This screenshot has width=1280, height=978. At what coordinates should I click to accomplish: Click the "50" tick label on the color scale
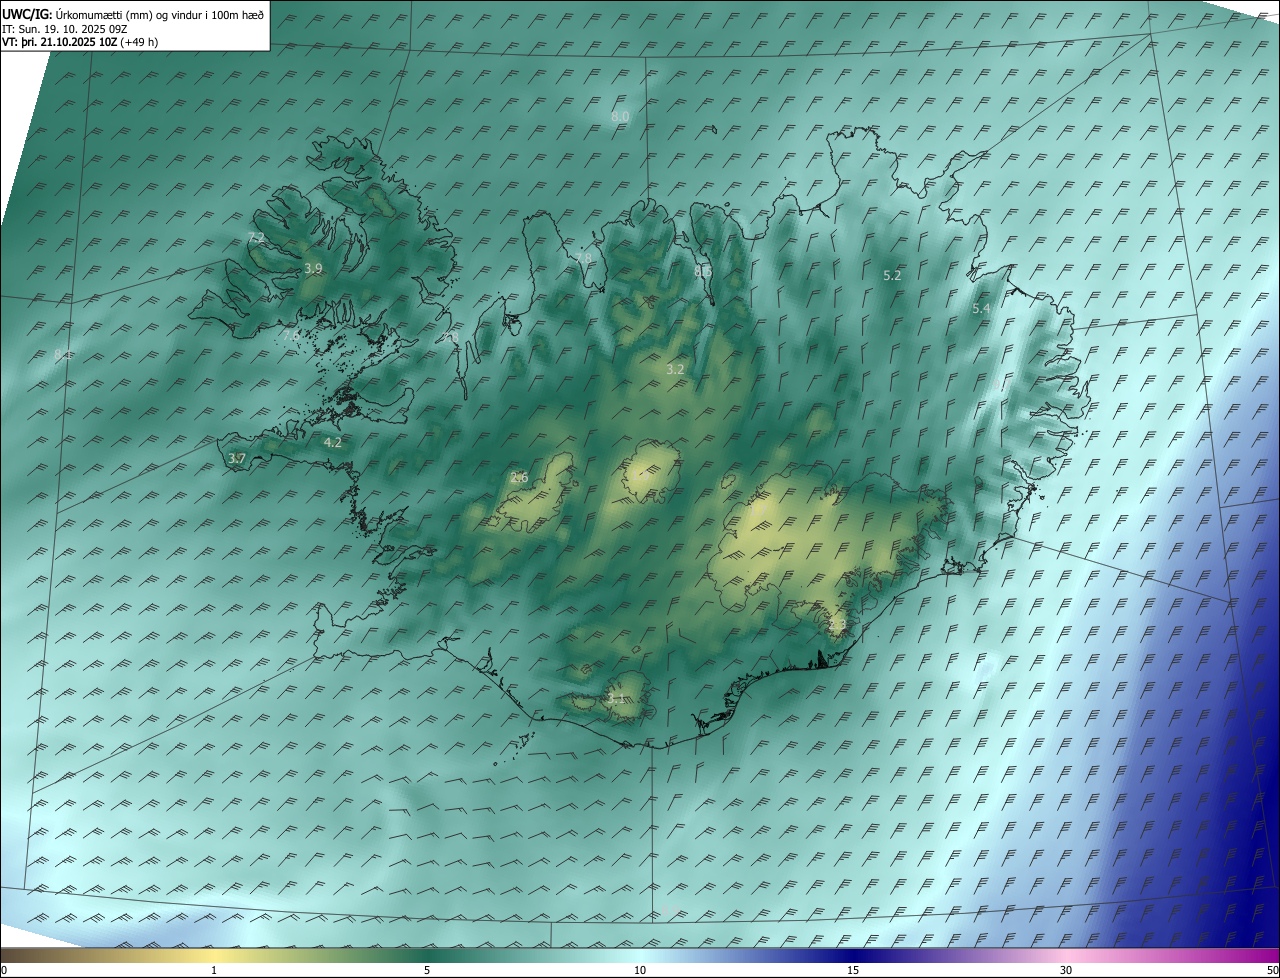pos(1272,971)
